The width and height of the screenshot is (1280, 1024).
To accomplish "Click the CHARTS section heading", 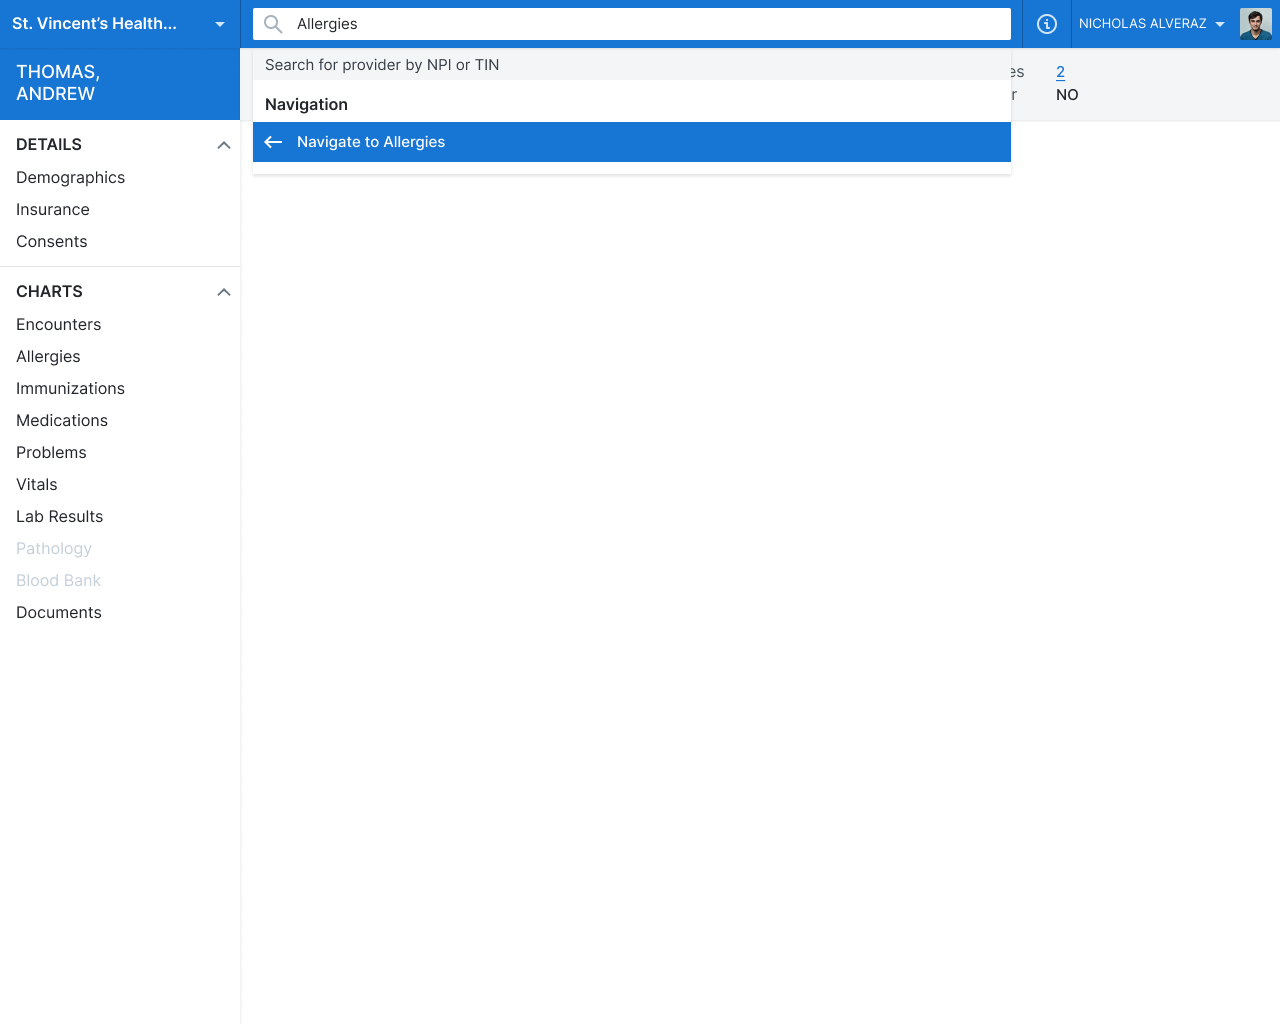I will (x=50, y=292).
